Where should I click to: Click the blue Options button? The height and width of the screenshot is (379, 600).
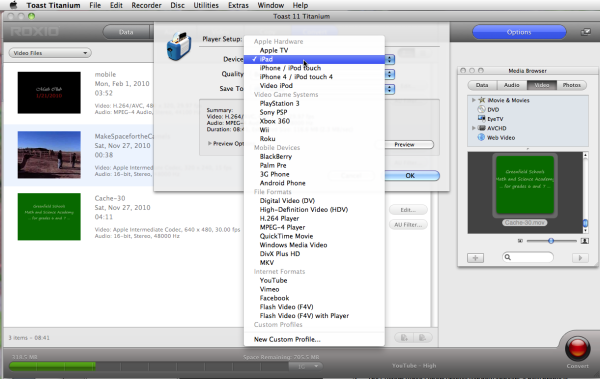[519, 32]
